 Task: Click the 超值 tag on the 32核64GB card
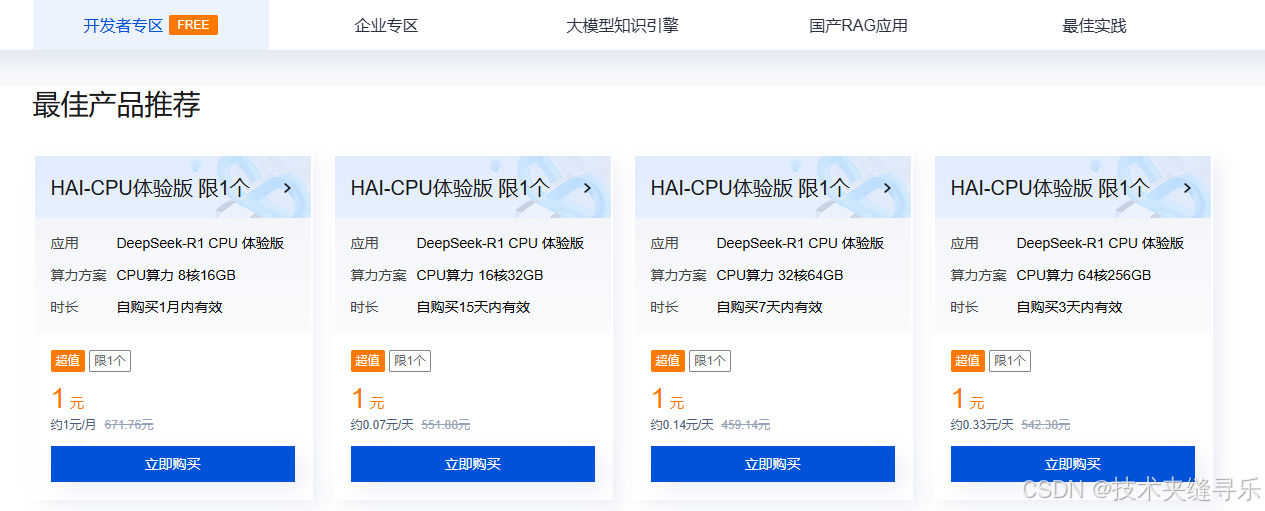coord(667,361)
